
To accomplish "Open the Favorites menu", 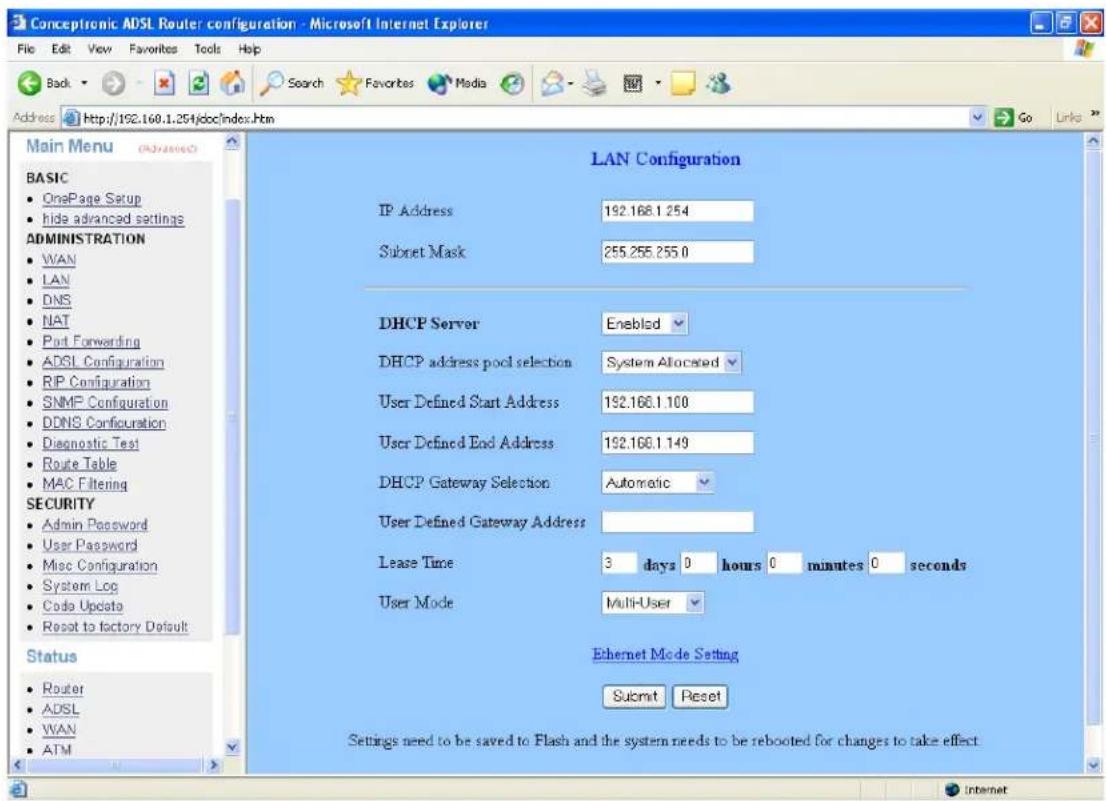I will tap(153, 49).
